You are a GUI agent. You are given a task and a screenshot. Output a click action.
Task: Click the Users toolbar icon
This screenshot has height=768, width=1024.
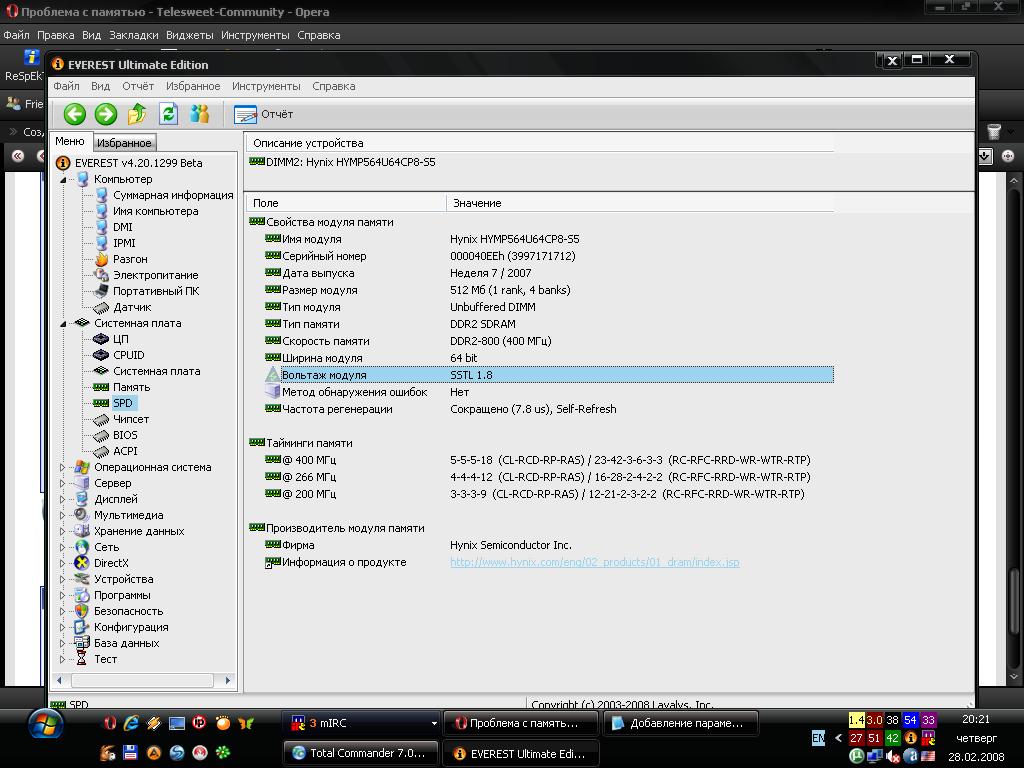click(200, 114)
